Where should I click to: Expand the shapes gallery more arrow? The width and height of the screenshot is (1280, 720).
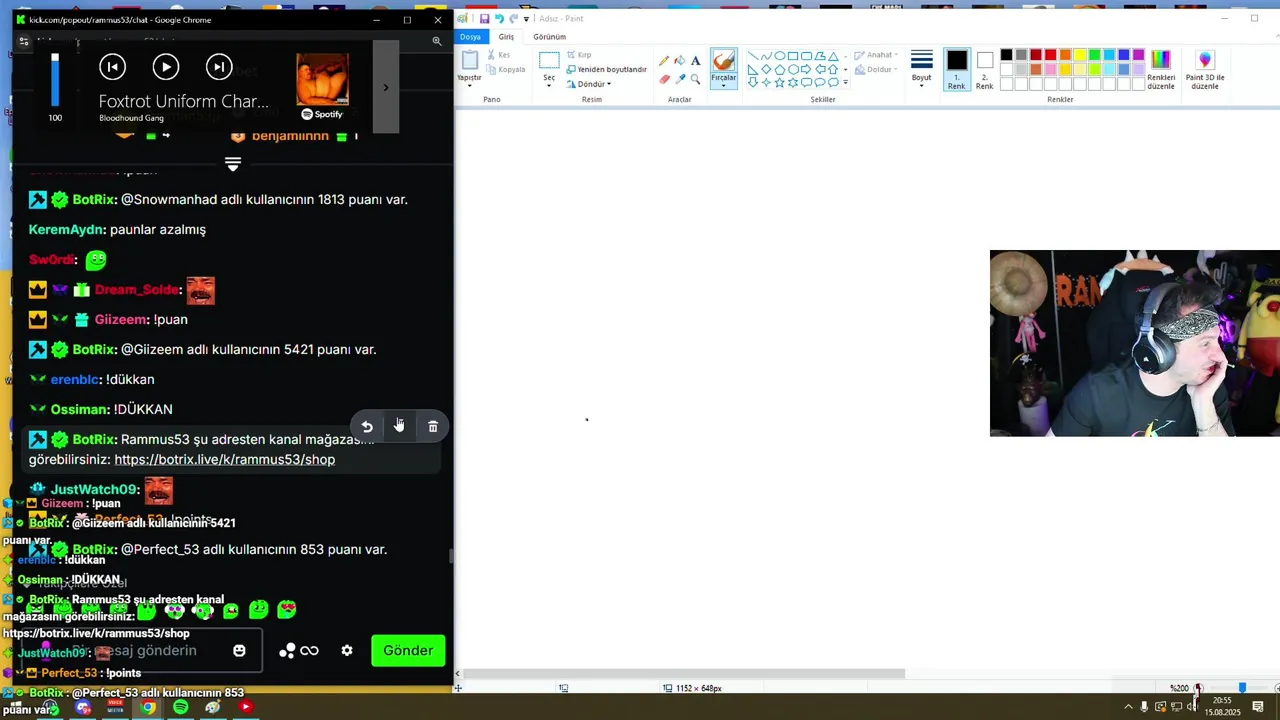(x=846, y=83)
